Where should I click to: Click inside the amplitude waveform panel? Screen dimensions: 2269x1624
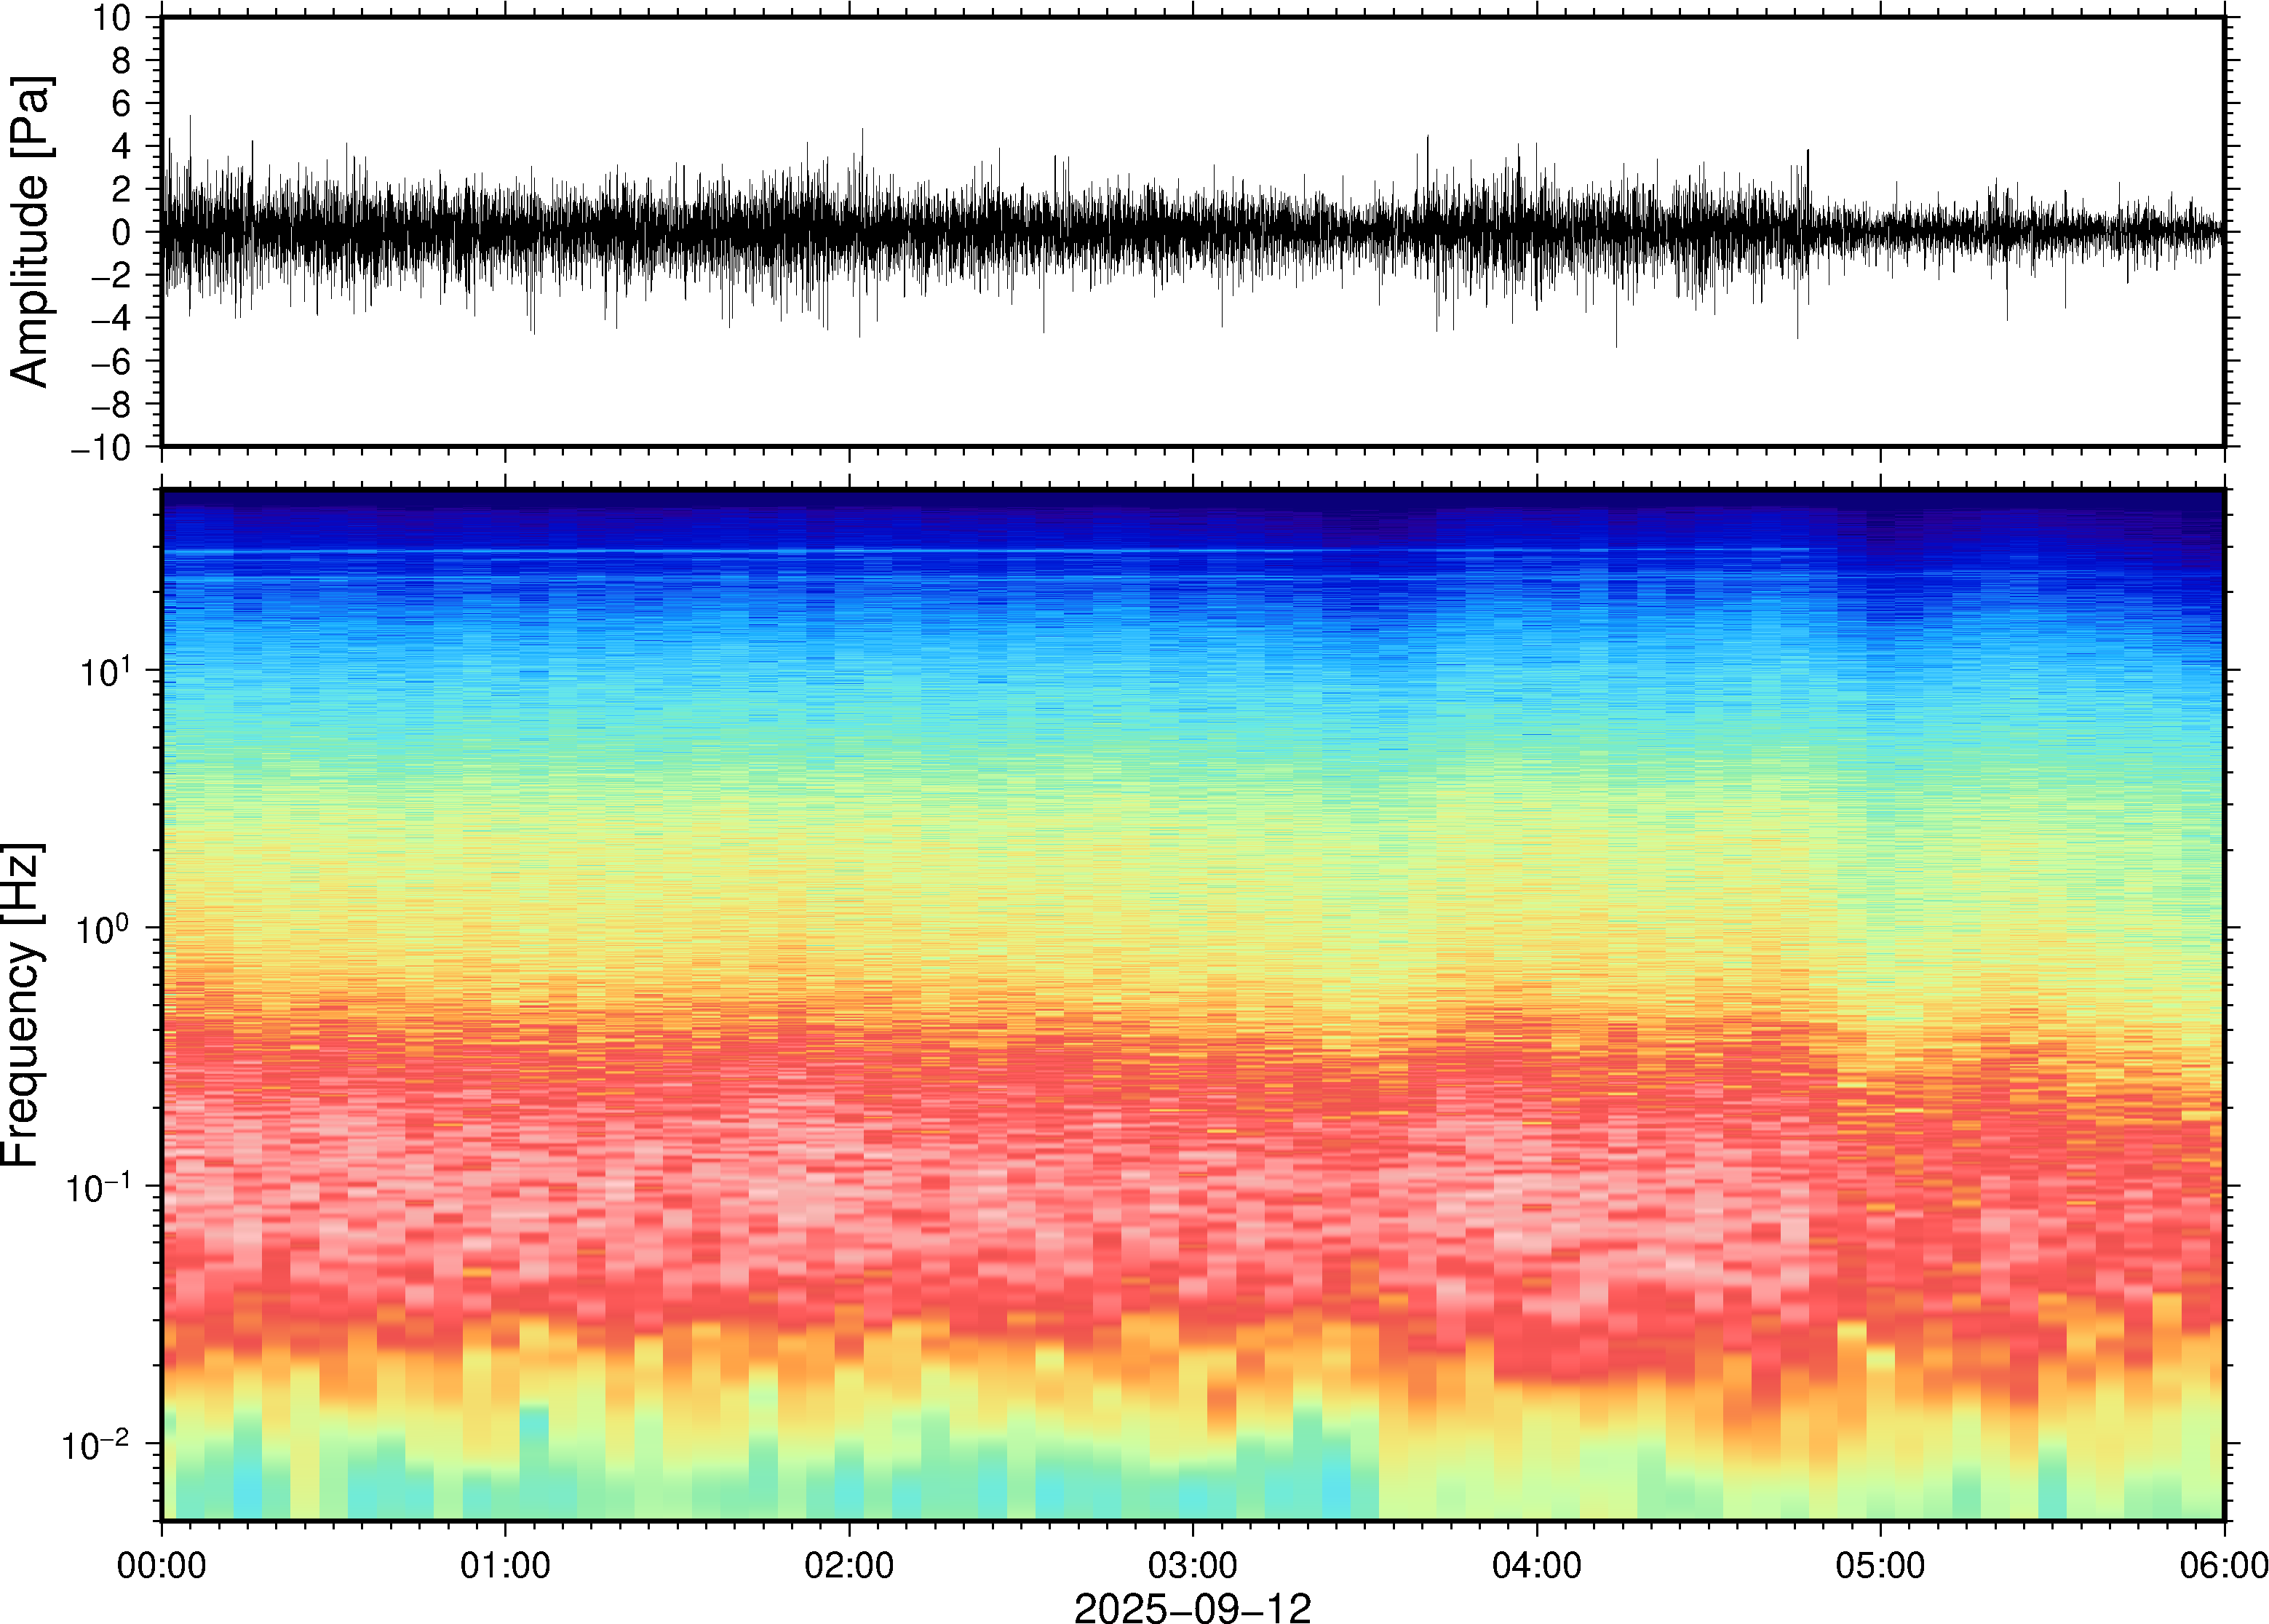click(1193, 232)
